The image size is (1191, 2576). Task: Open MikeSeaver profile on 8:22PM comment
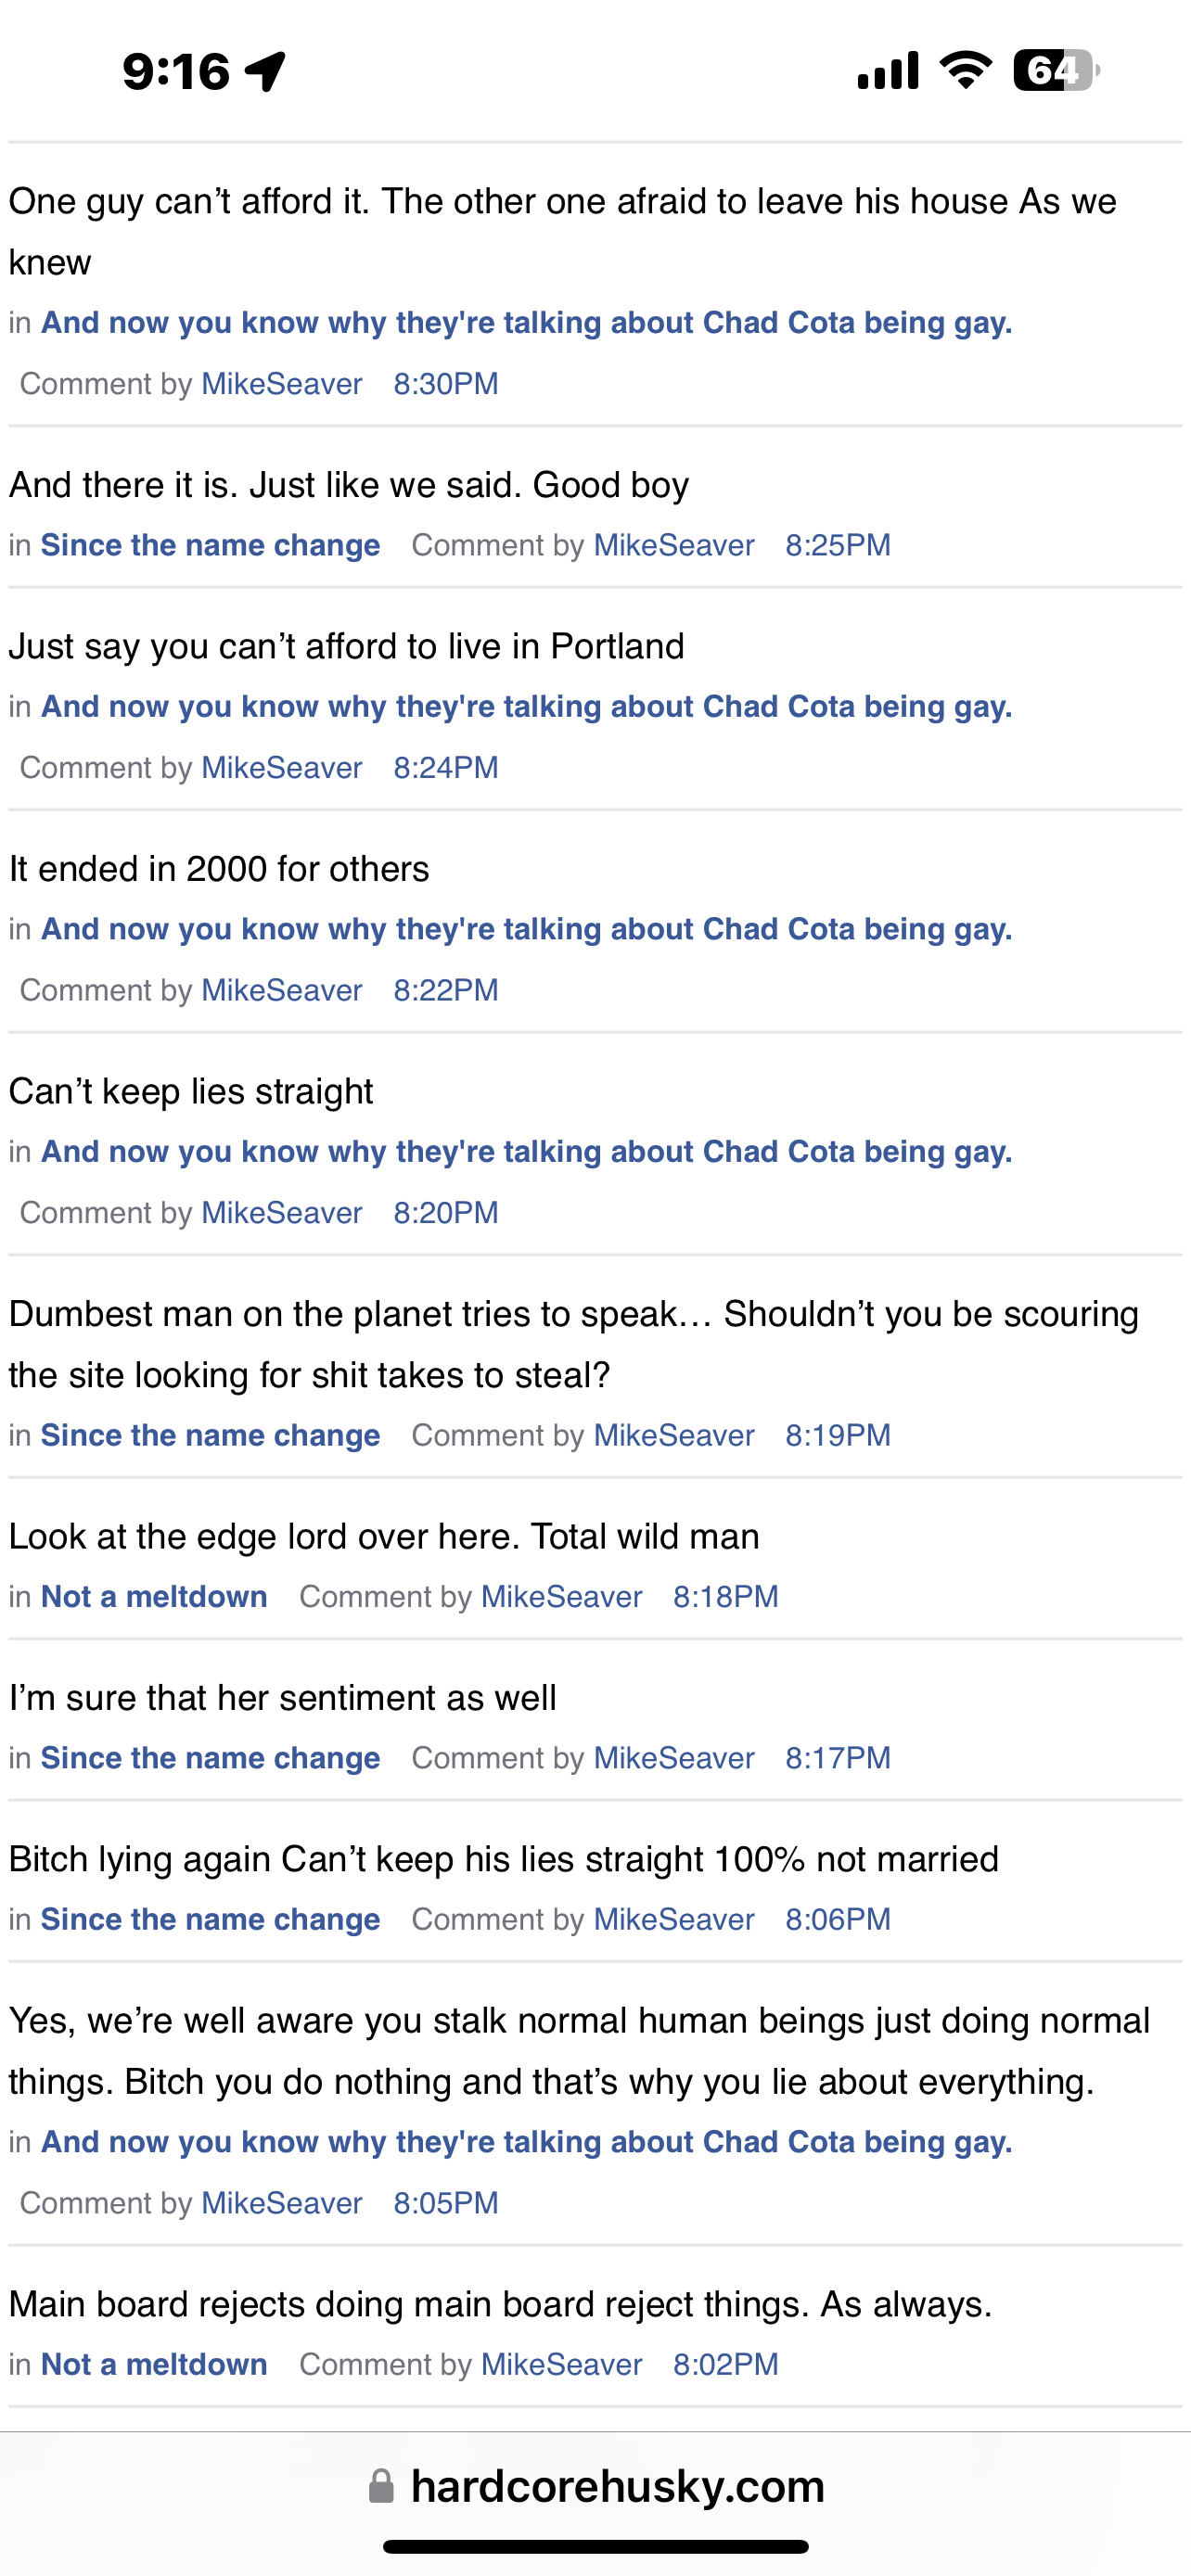click(x=282, y=990)
